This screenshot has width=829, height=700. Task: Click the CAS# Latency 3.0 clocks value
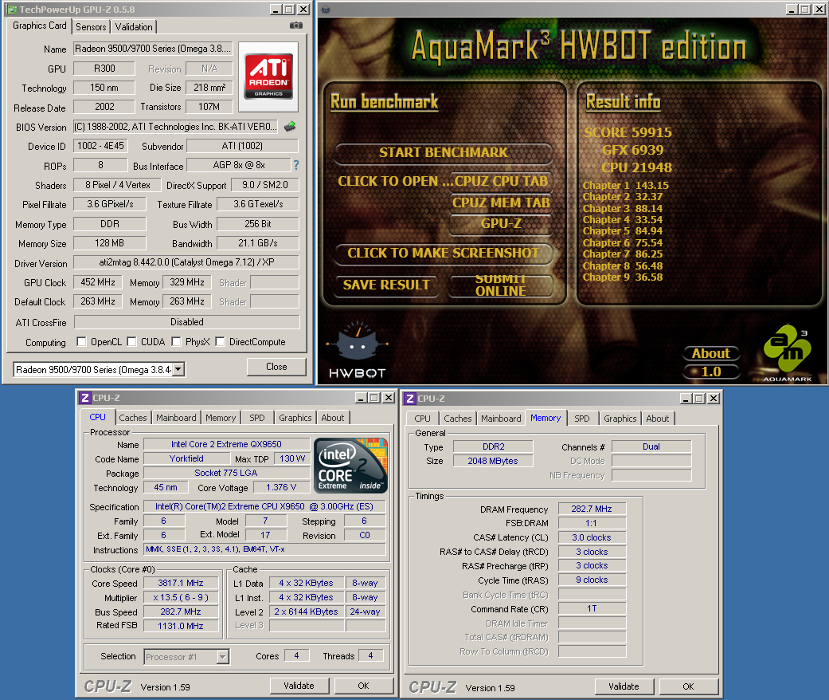click(592, 538)
